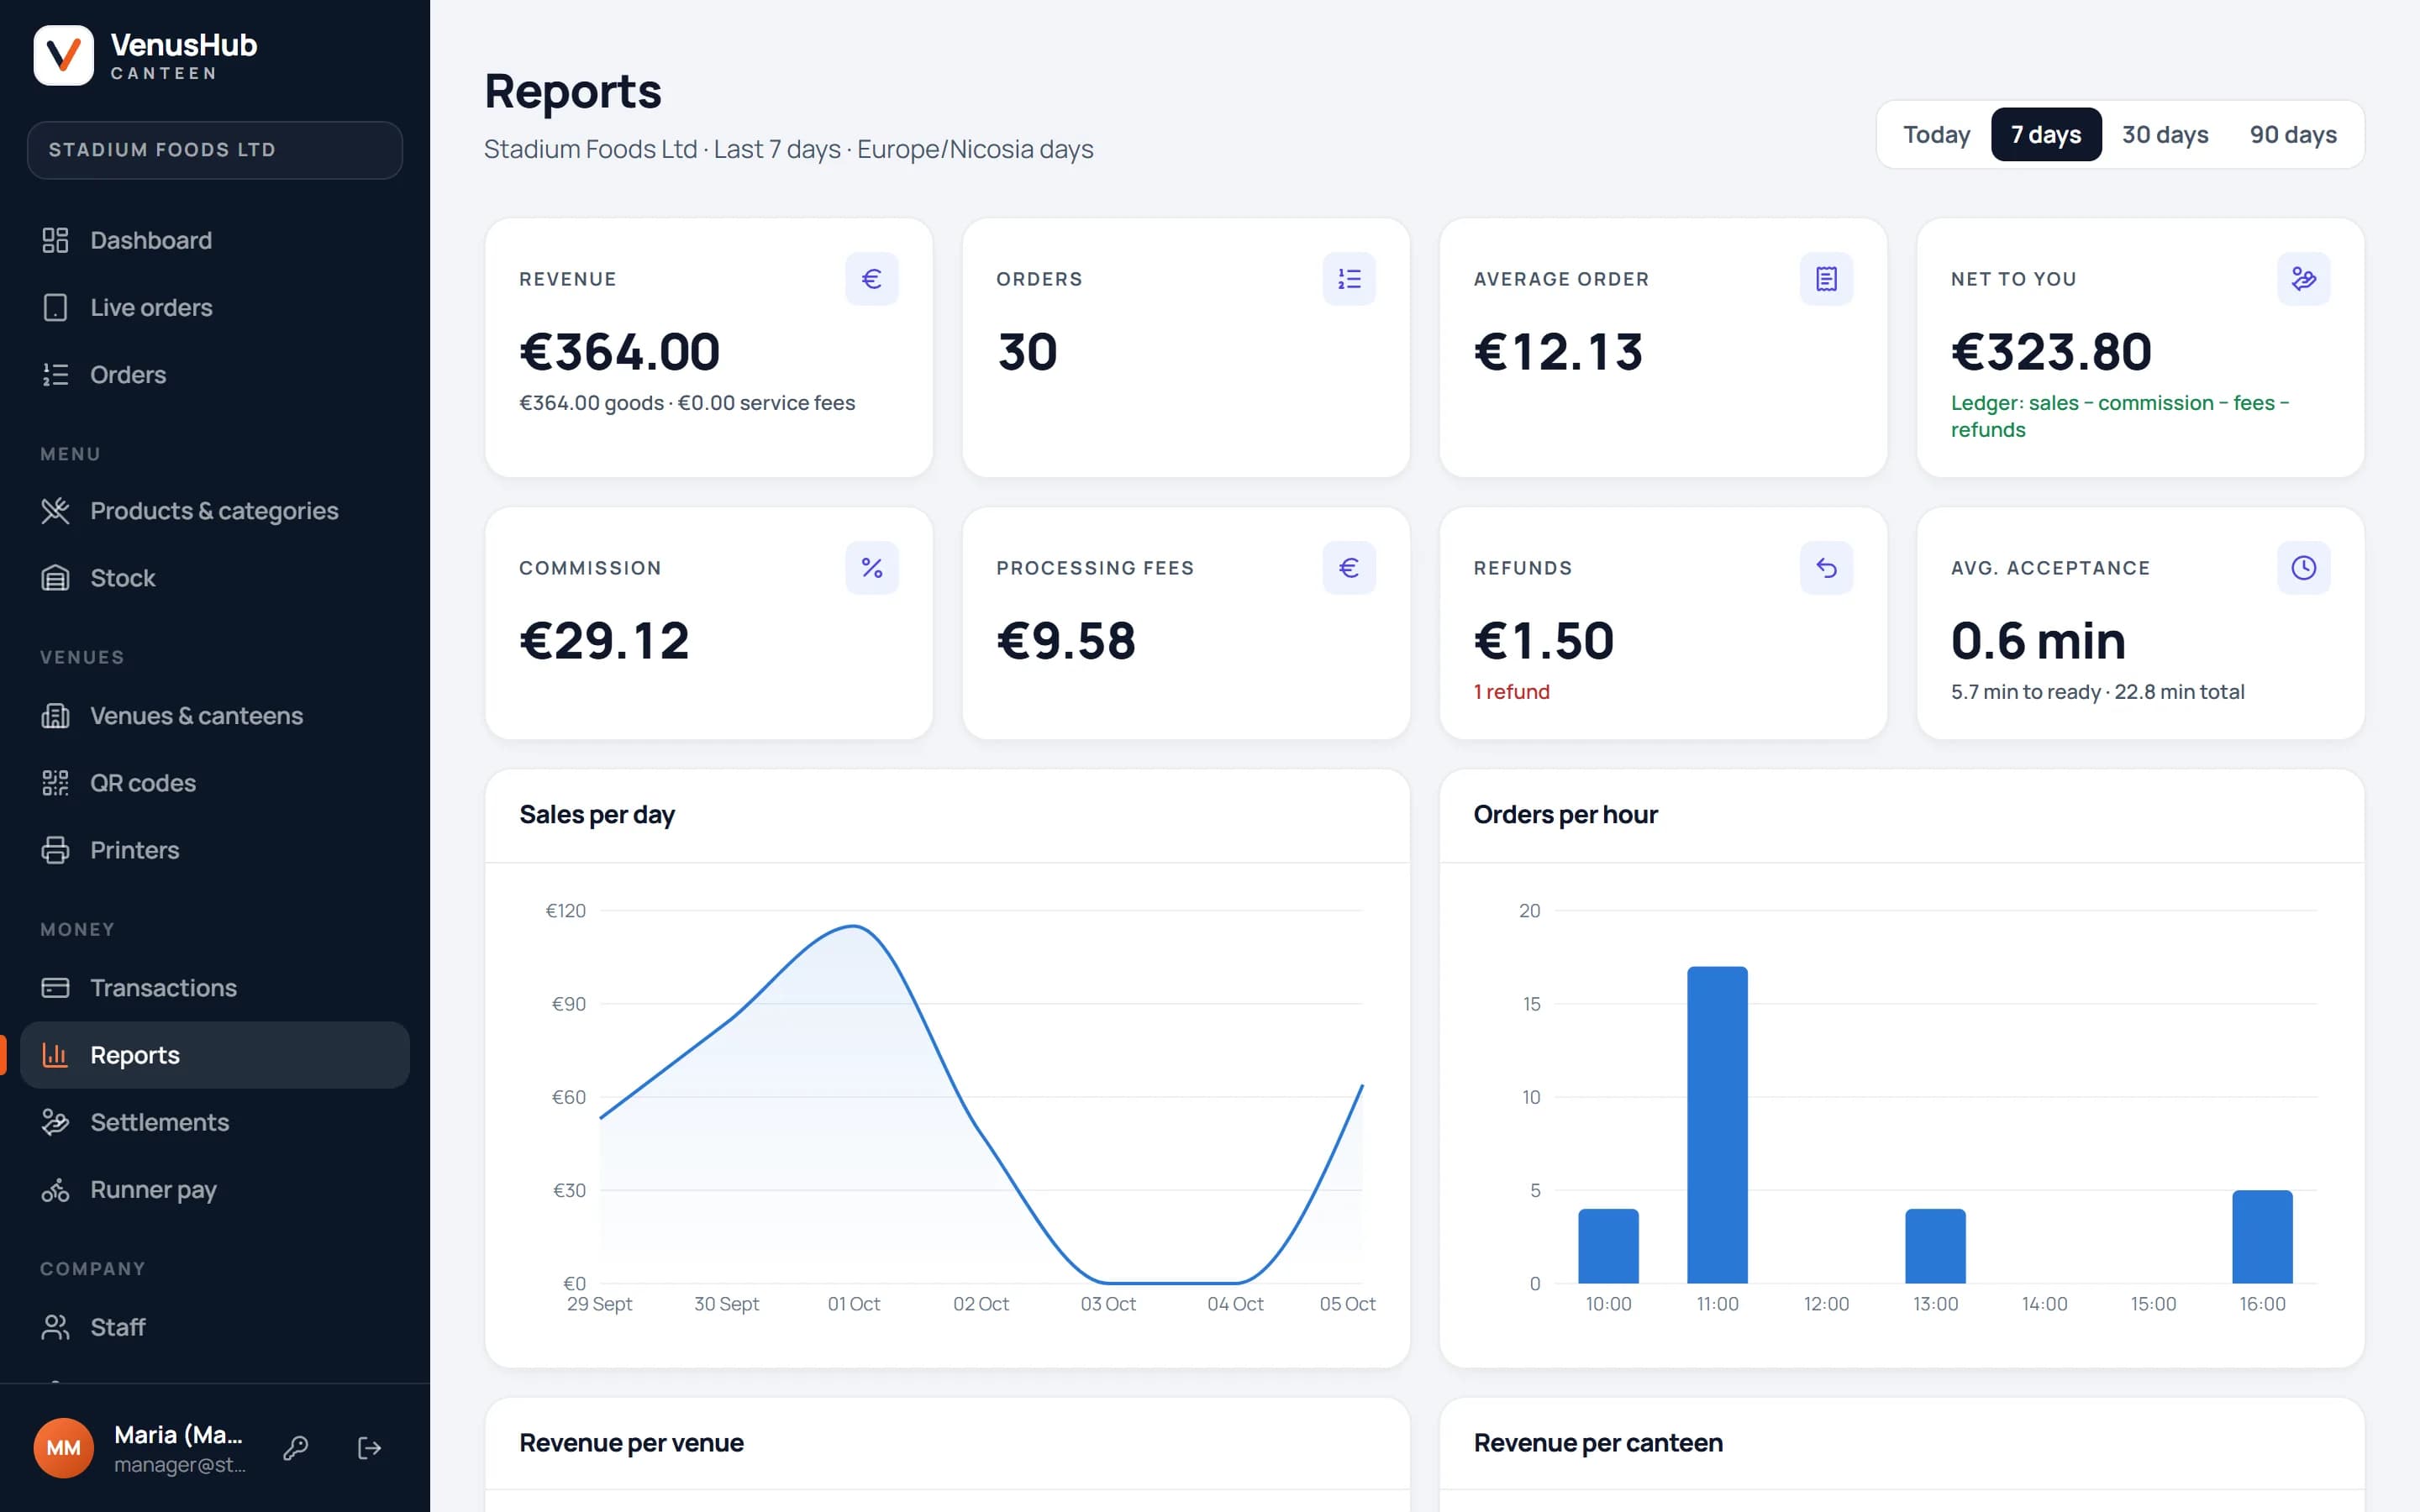This screenshot has height=1512, width=2420.
Task: Go to Live orders page
Action: (214, 307)
